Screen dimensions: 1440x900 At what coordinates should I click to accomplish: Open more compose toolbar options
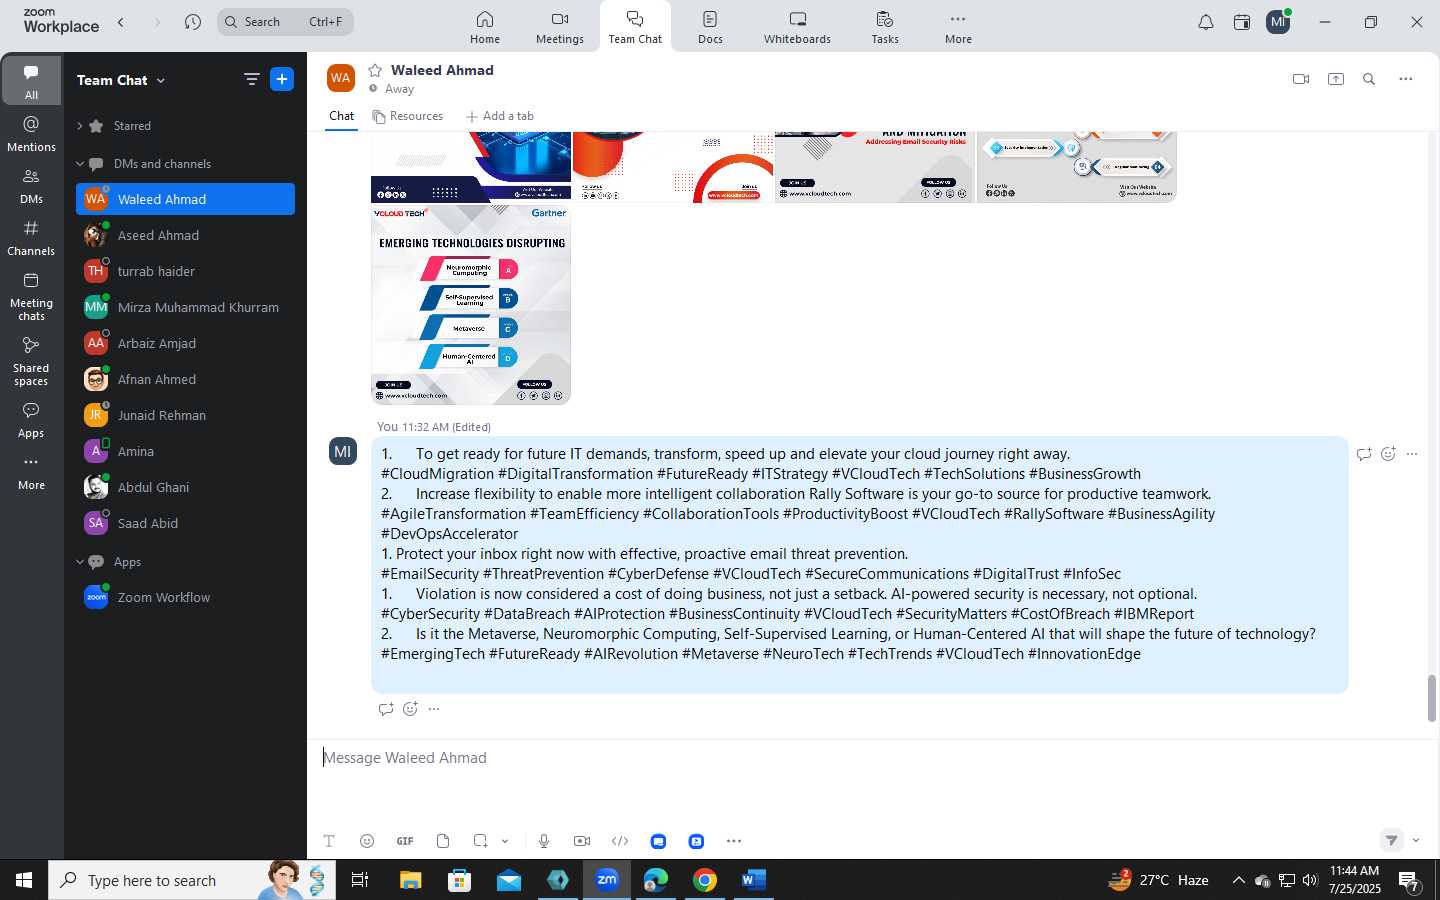(x=734, y=841)
